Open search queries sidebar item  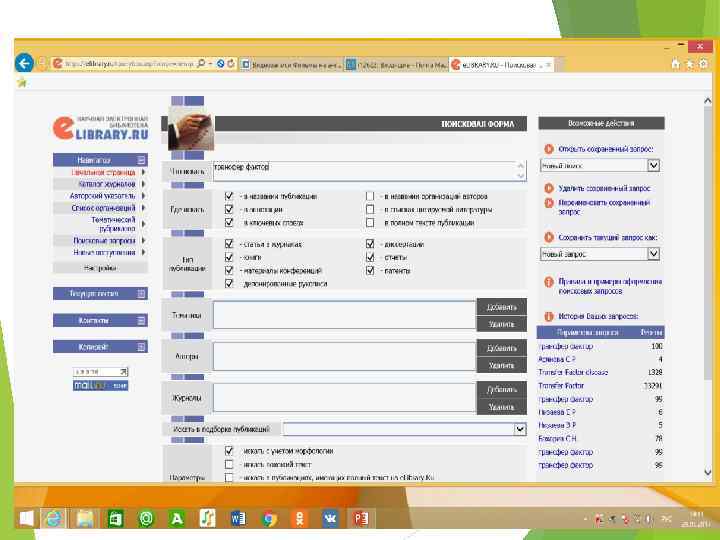pyautogui.click(x=104, y=240)
